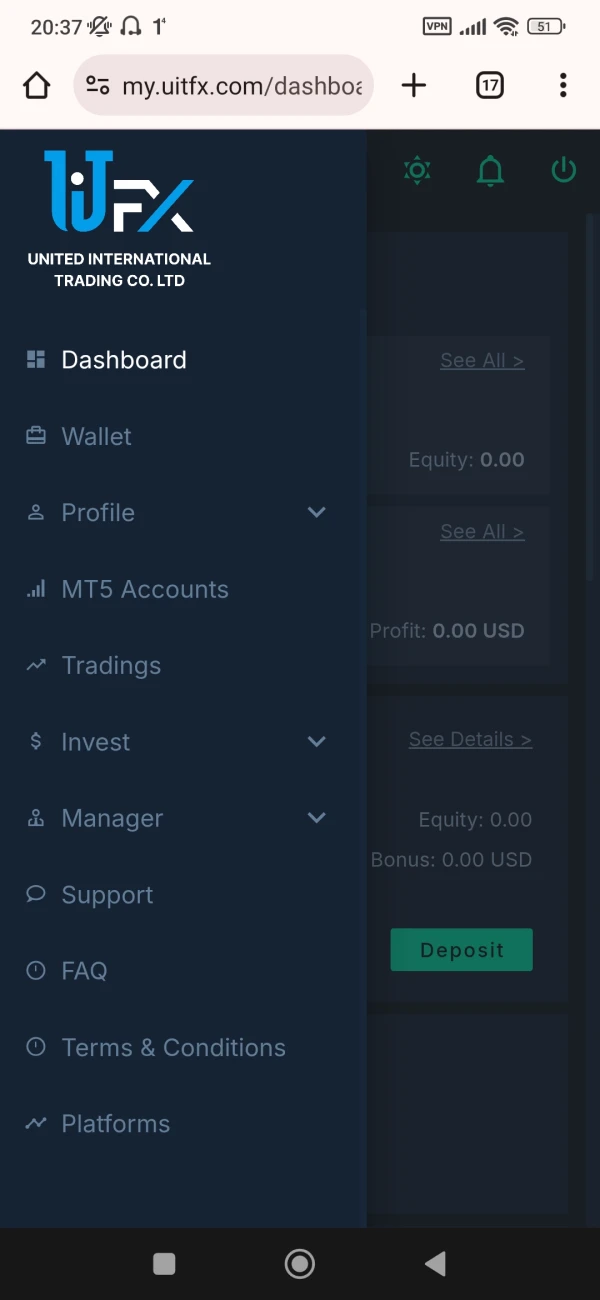The width and height of the screenshot is (600, 1300).
Task: Open the browser three-dot menu
Action: [x=563, y=86]
